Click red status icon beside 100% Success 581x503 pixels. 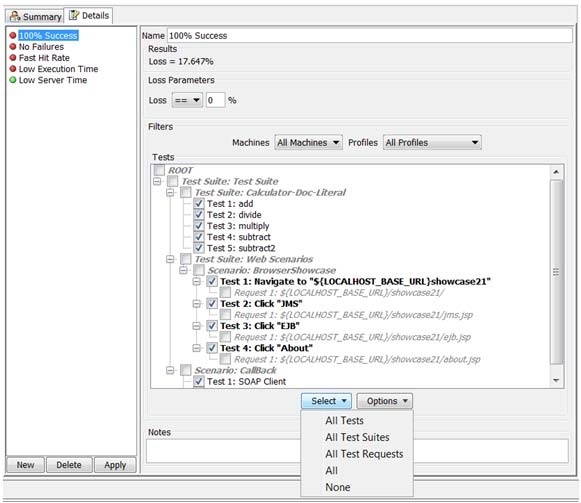(13, 36)
